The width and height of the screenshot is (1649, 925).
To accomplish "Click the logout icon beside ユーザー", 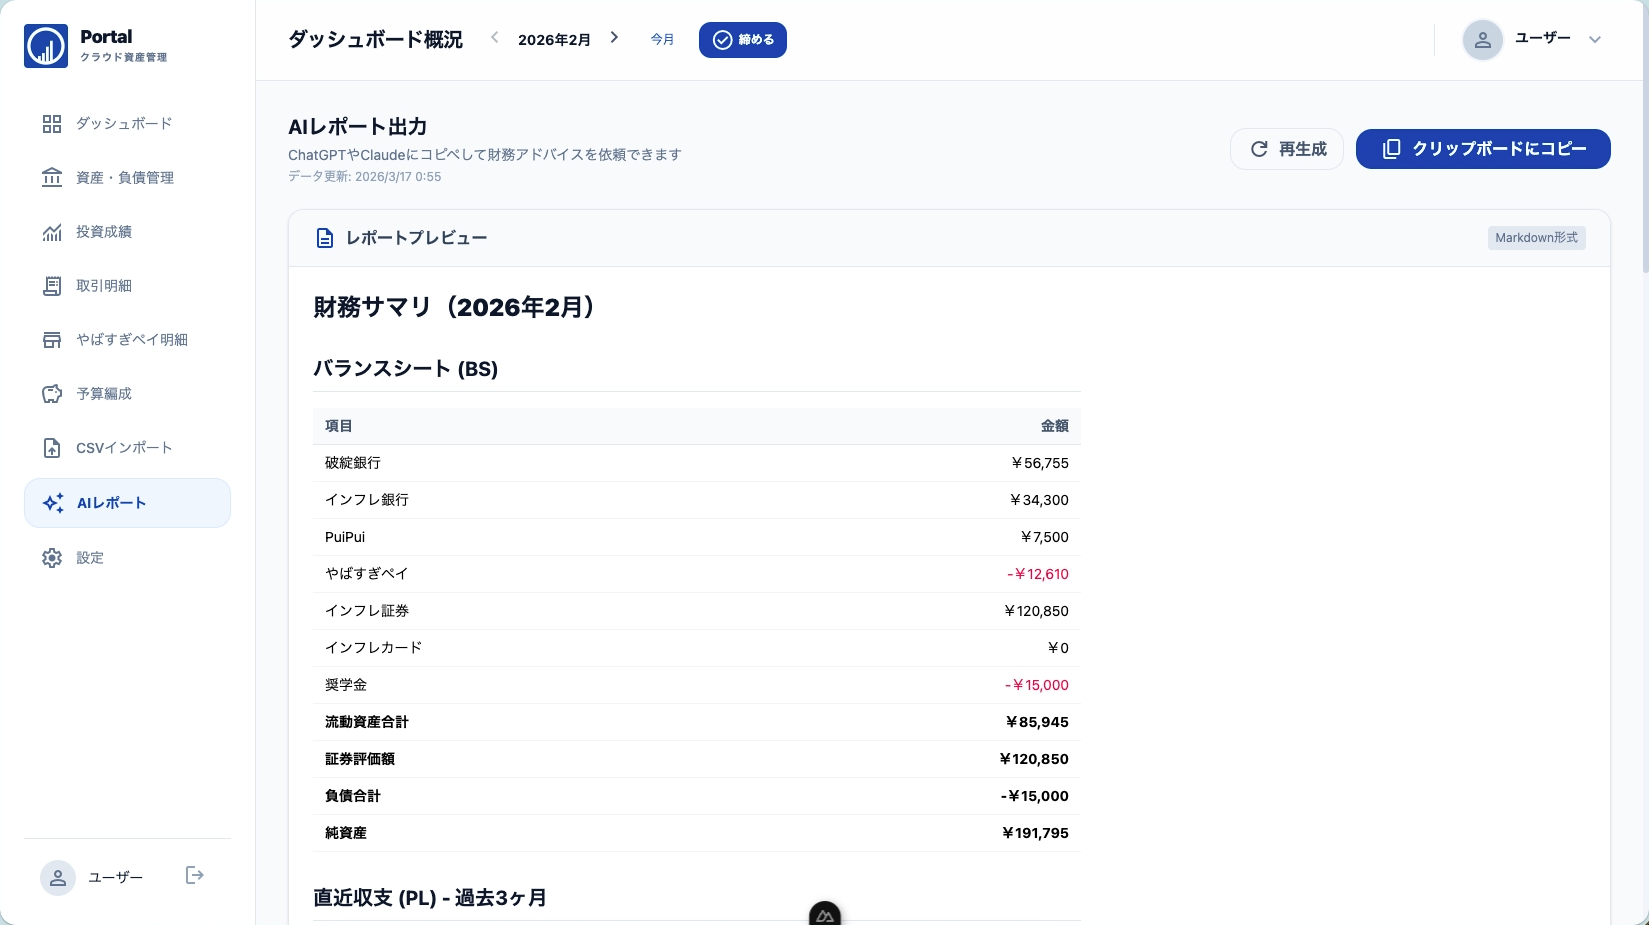I will (x=195, y=876).
